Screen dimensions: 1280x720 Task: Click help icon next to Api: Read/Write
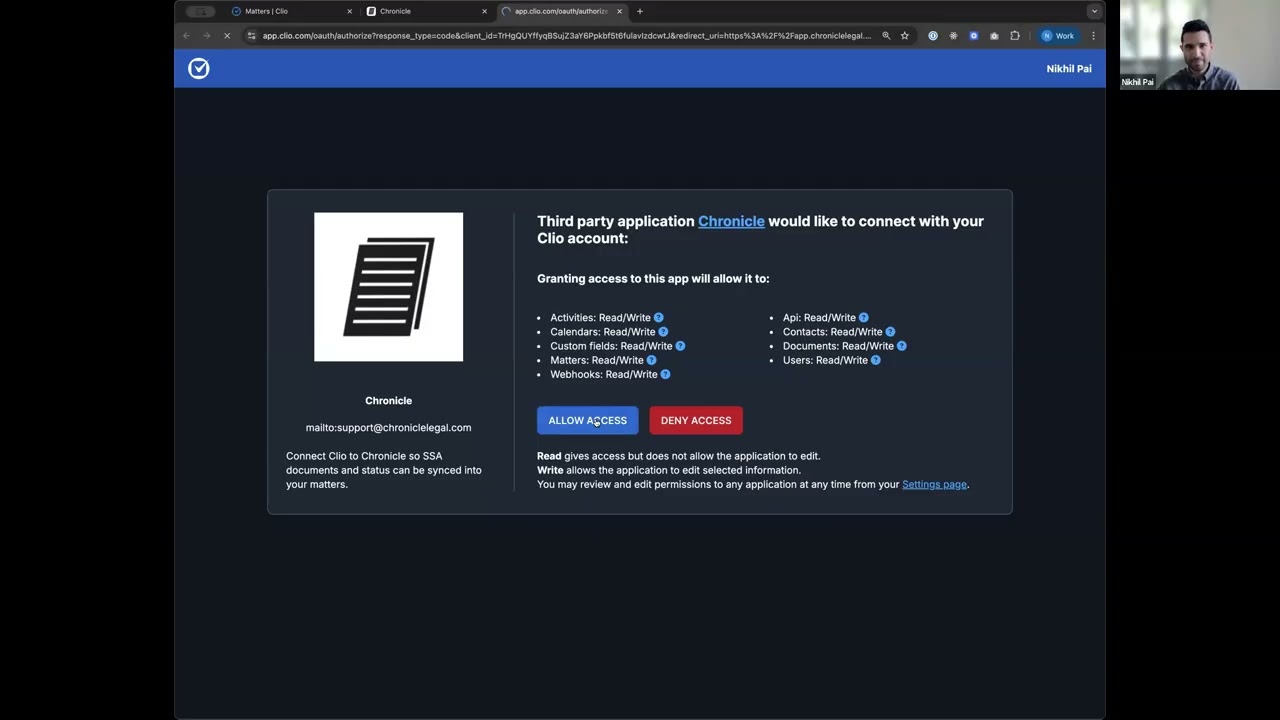863,317
